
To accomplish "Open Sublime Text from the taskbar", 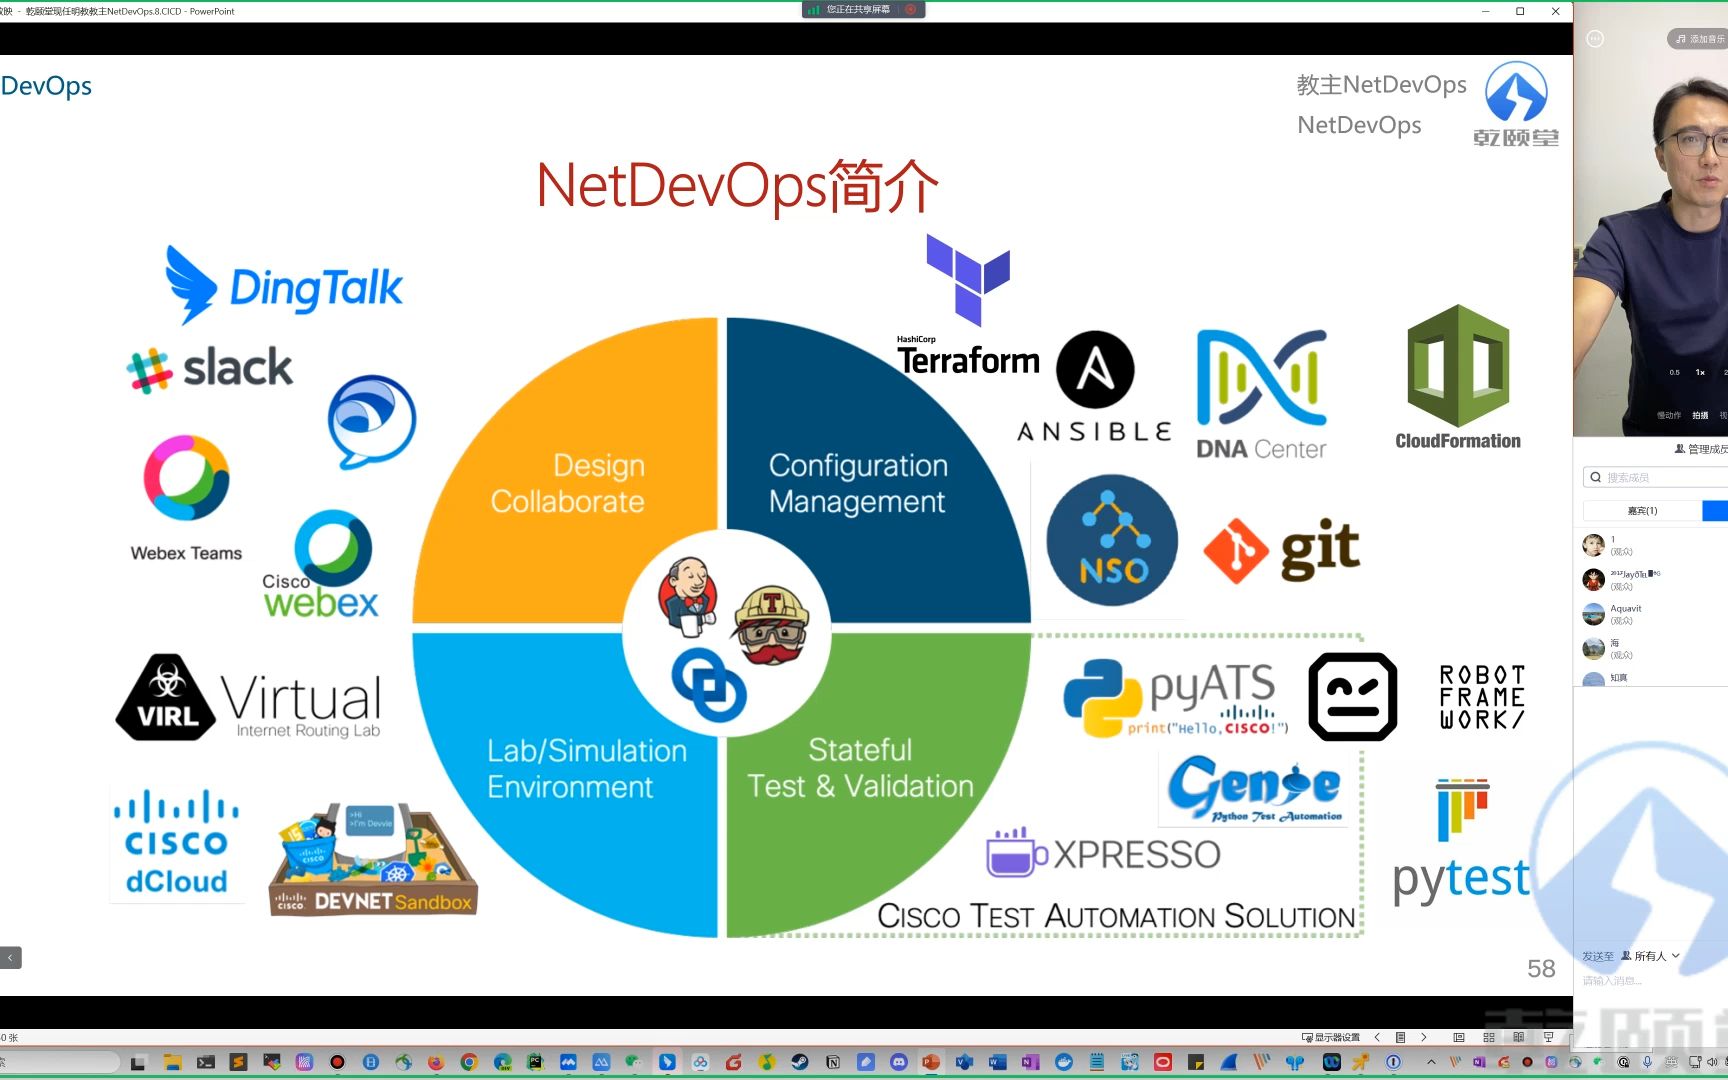I will pyautogui.click(x=238, y=1062).
